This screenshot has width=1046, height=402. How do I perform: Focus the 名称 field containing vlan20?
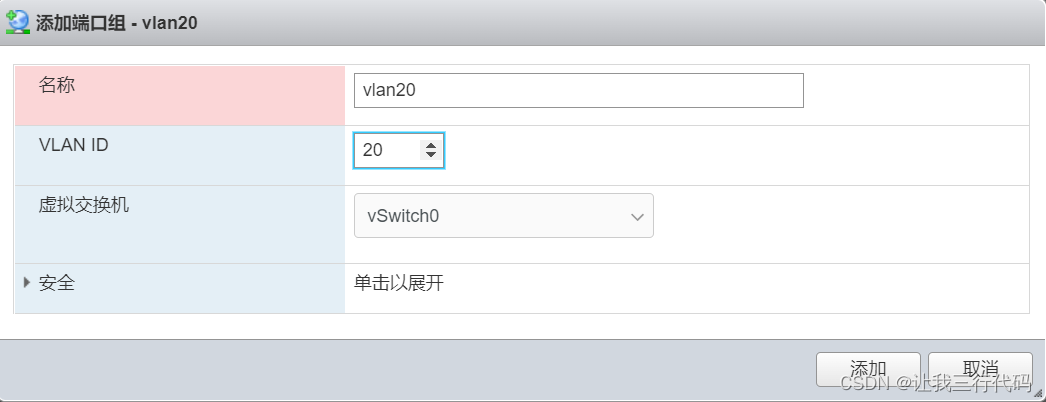pos(578,90)
